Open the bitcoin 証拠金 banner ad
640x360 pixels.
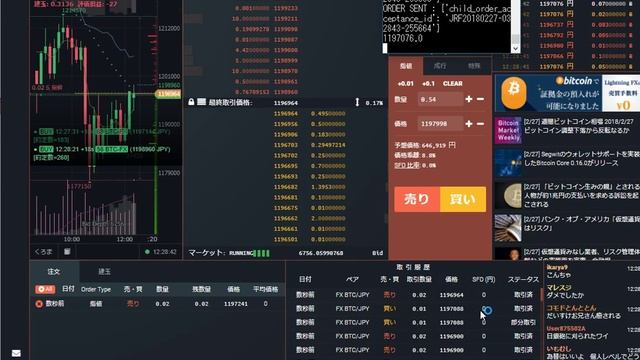(x=567, y=93)
